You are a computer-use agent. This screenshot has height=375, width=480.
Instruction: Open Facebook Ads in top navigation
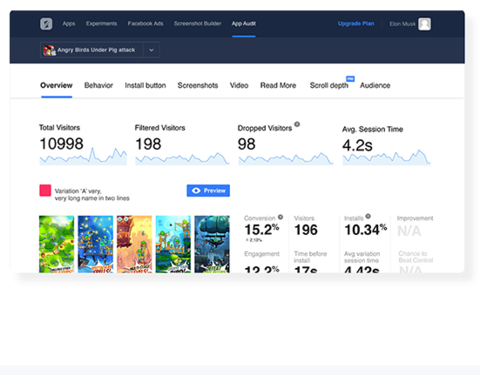coord(145,24)
